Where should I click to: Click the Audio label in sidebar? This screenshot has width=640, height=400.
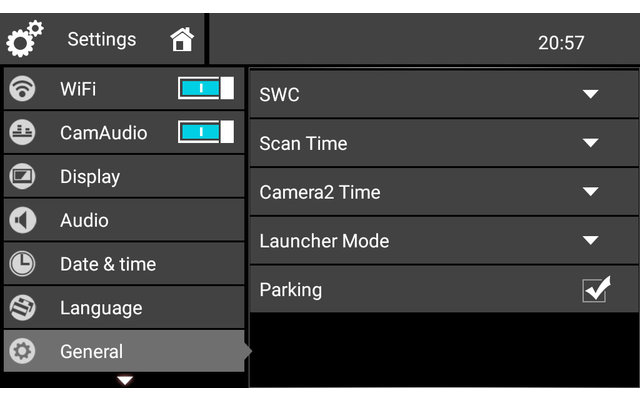[84, 220]
